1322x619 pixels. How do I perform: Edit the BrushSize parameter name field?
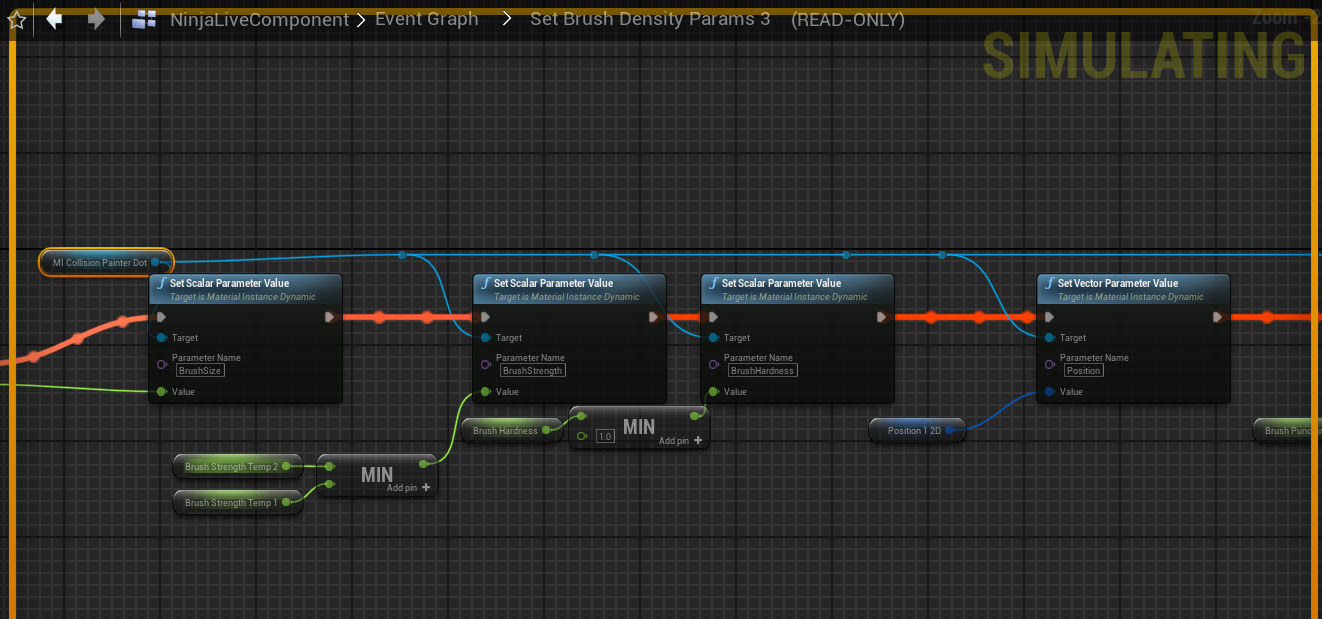[200, 371]
